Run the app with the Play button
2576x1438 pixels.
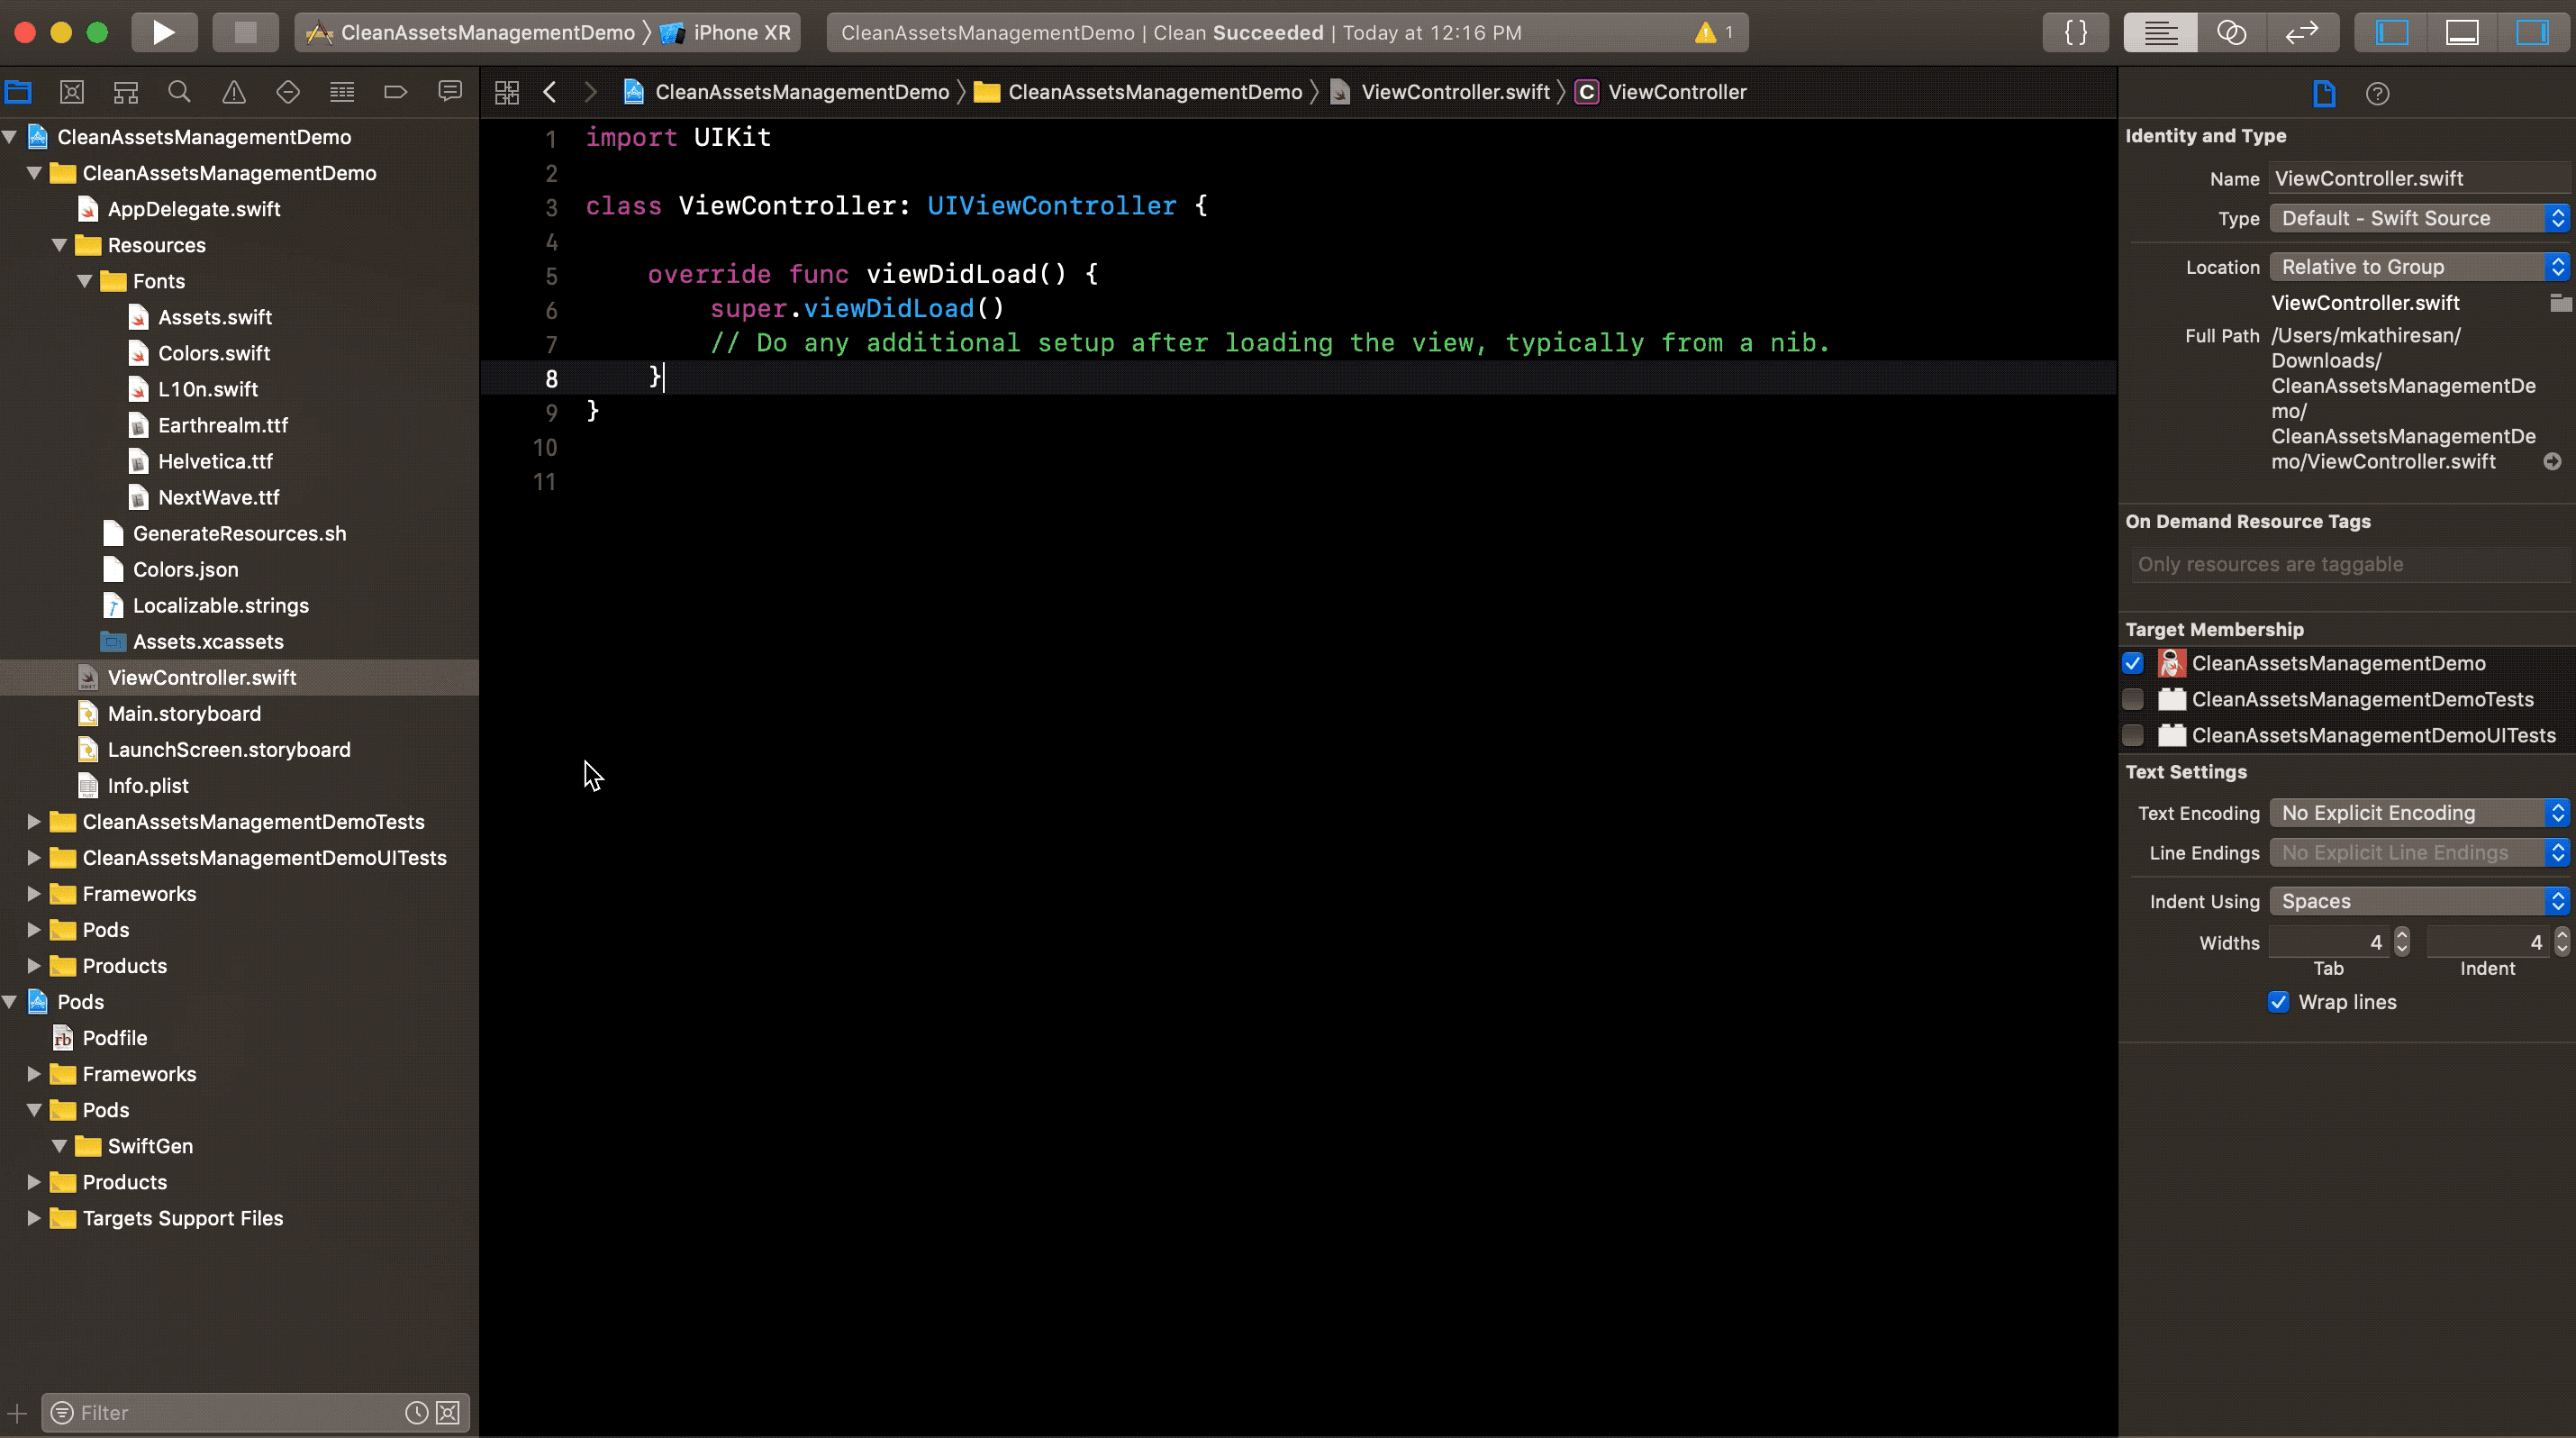coord(163,32)
